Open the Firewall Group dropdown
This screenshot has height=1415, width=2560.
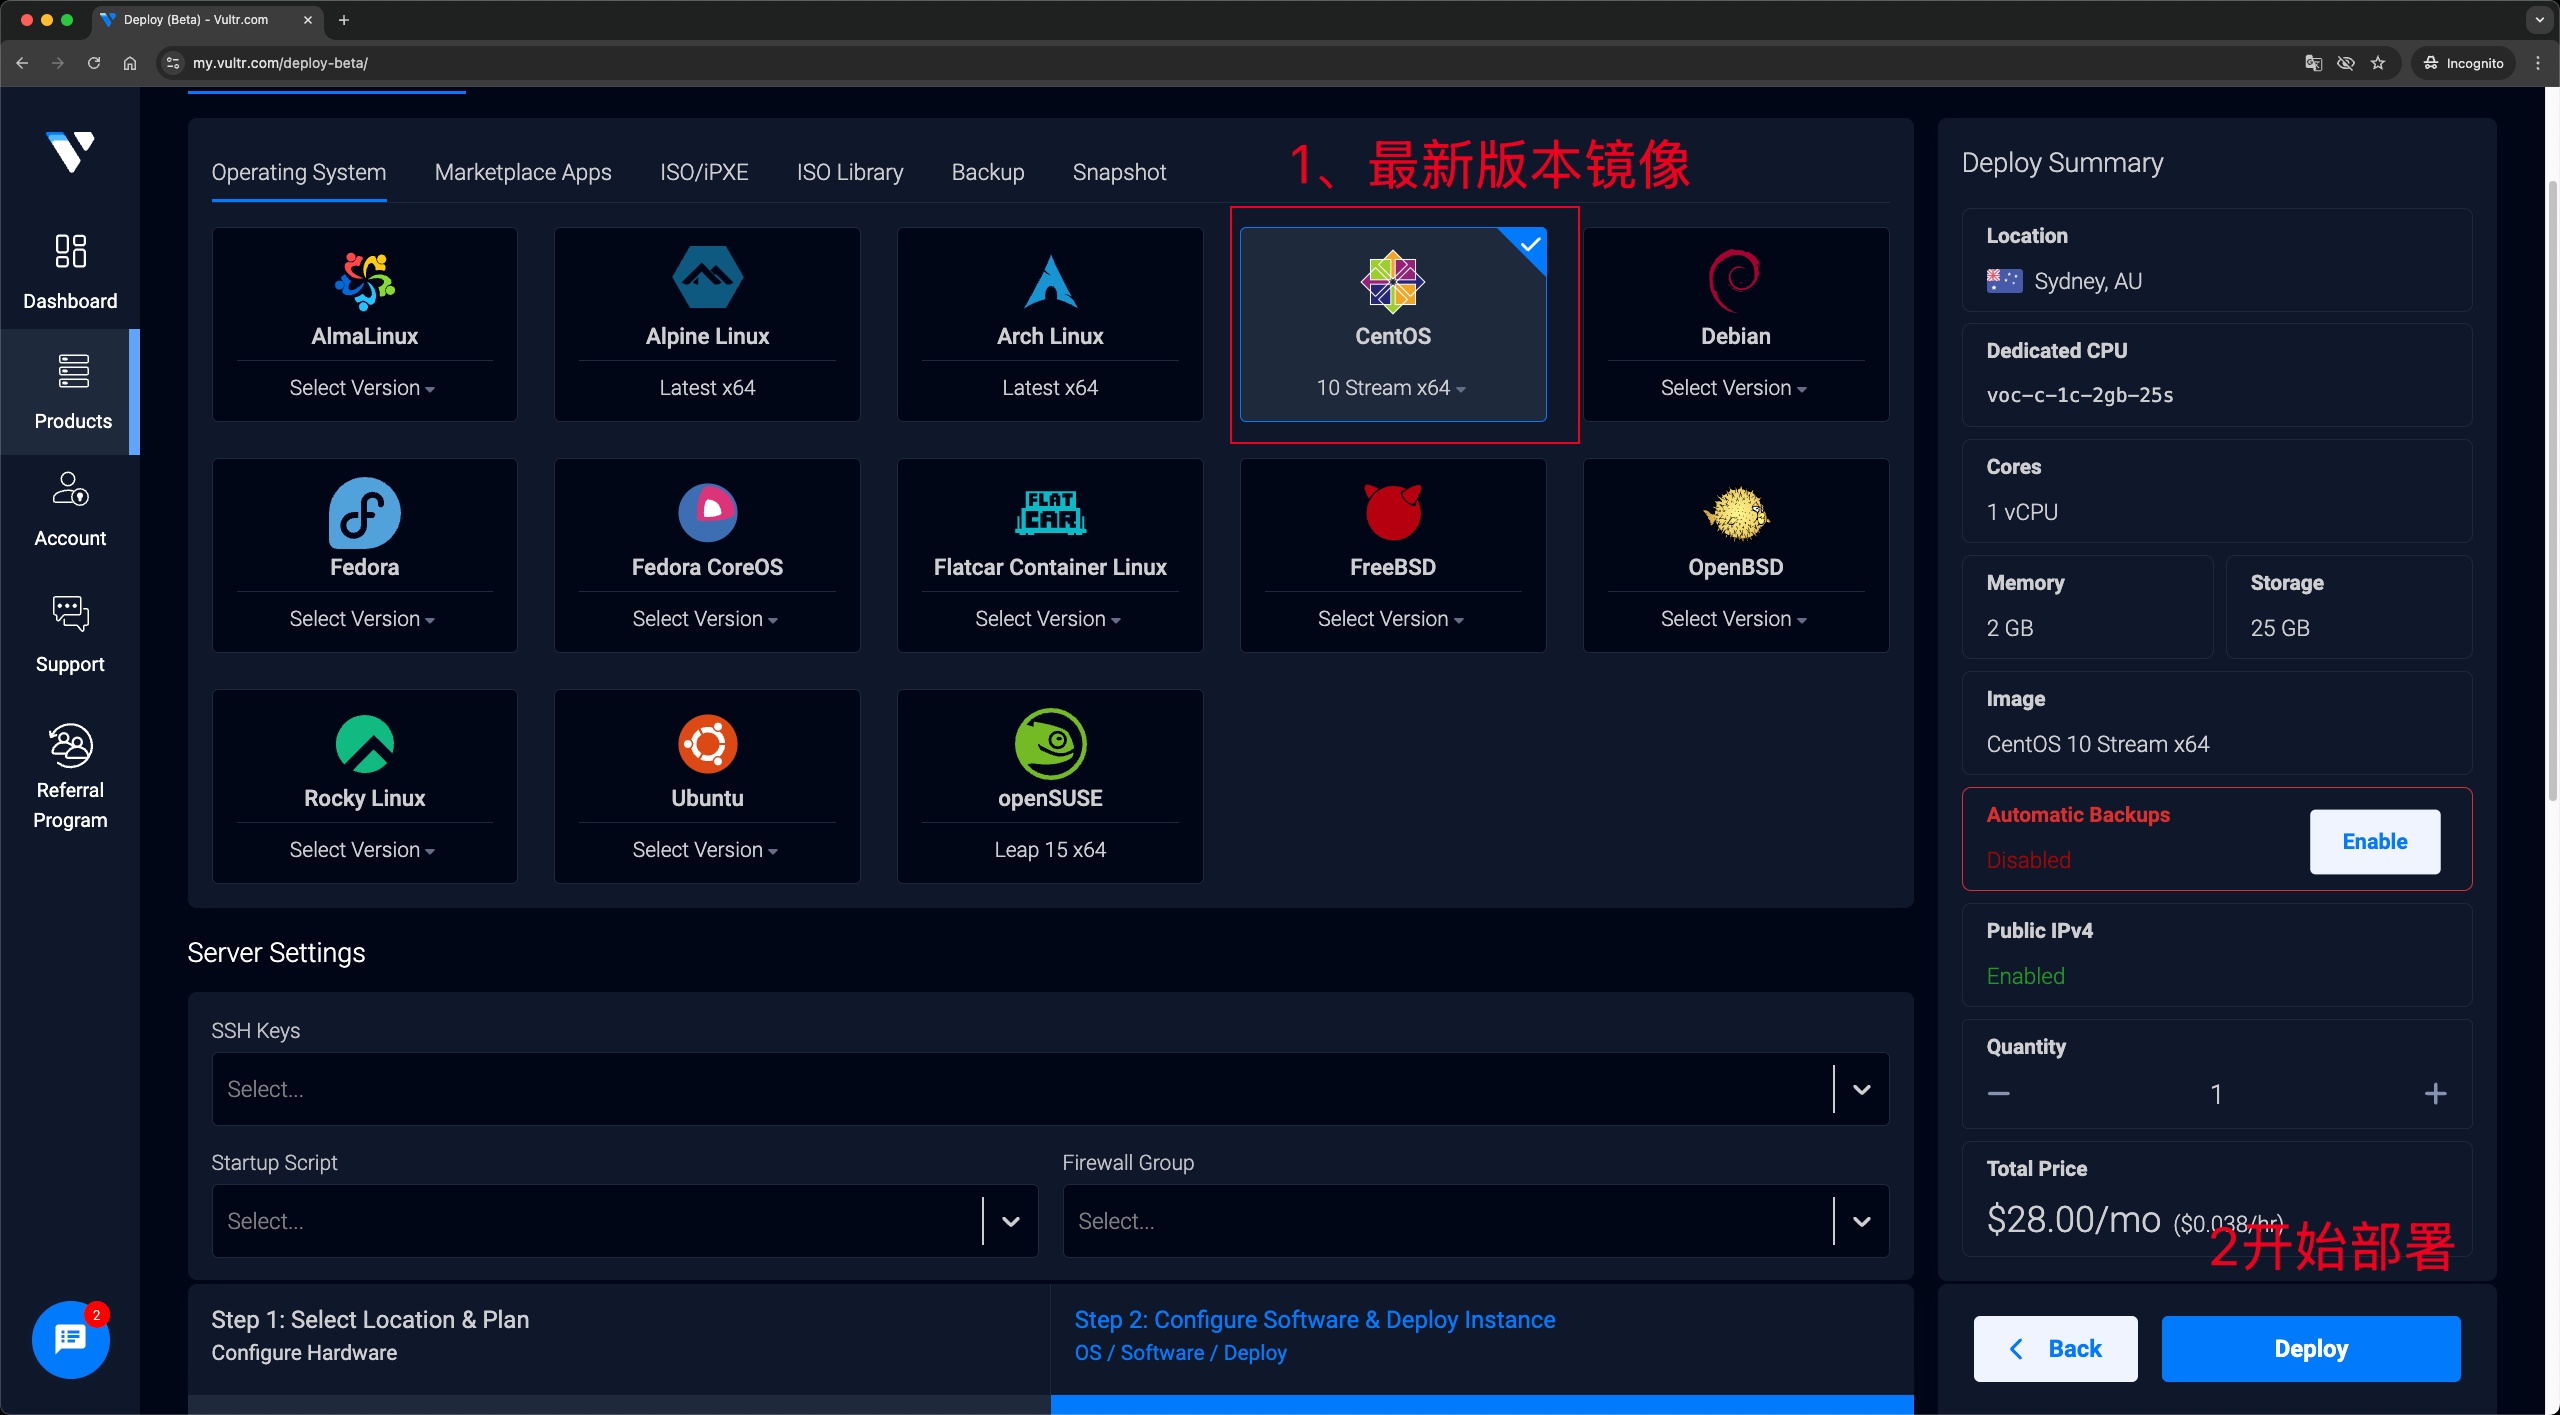click(x=1861, y=1221)
